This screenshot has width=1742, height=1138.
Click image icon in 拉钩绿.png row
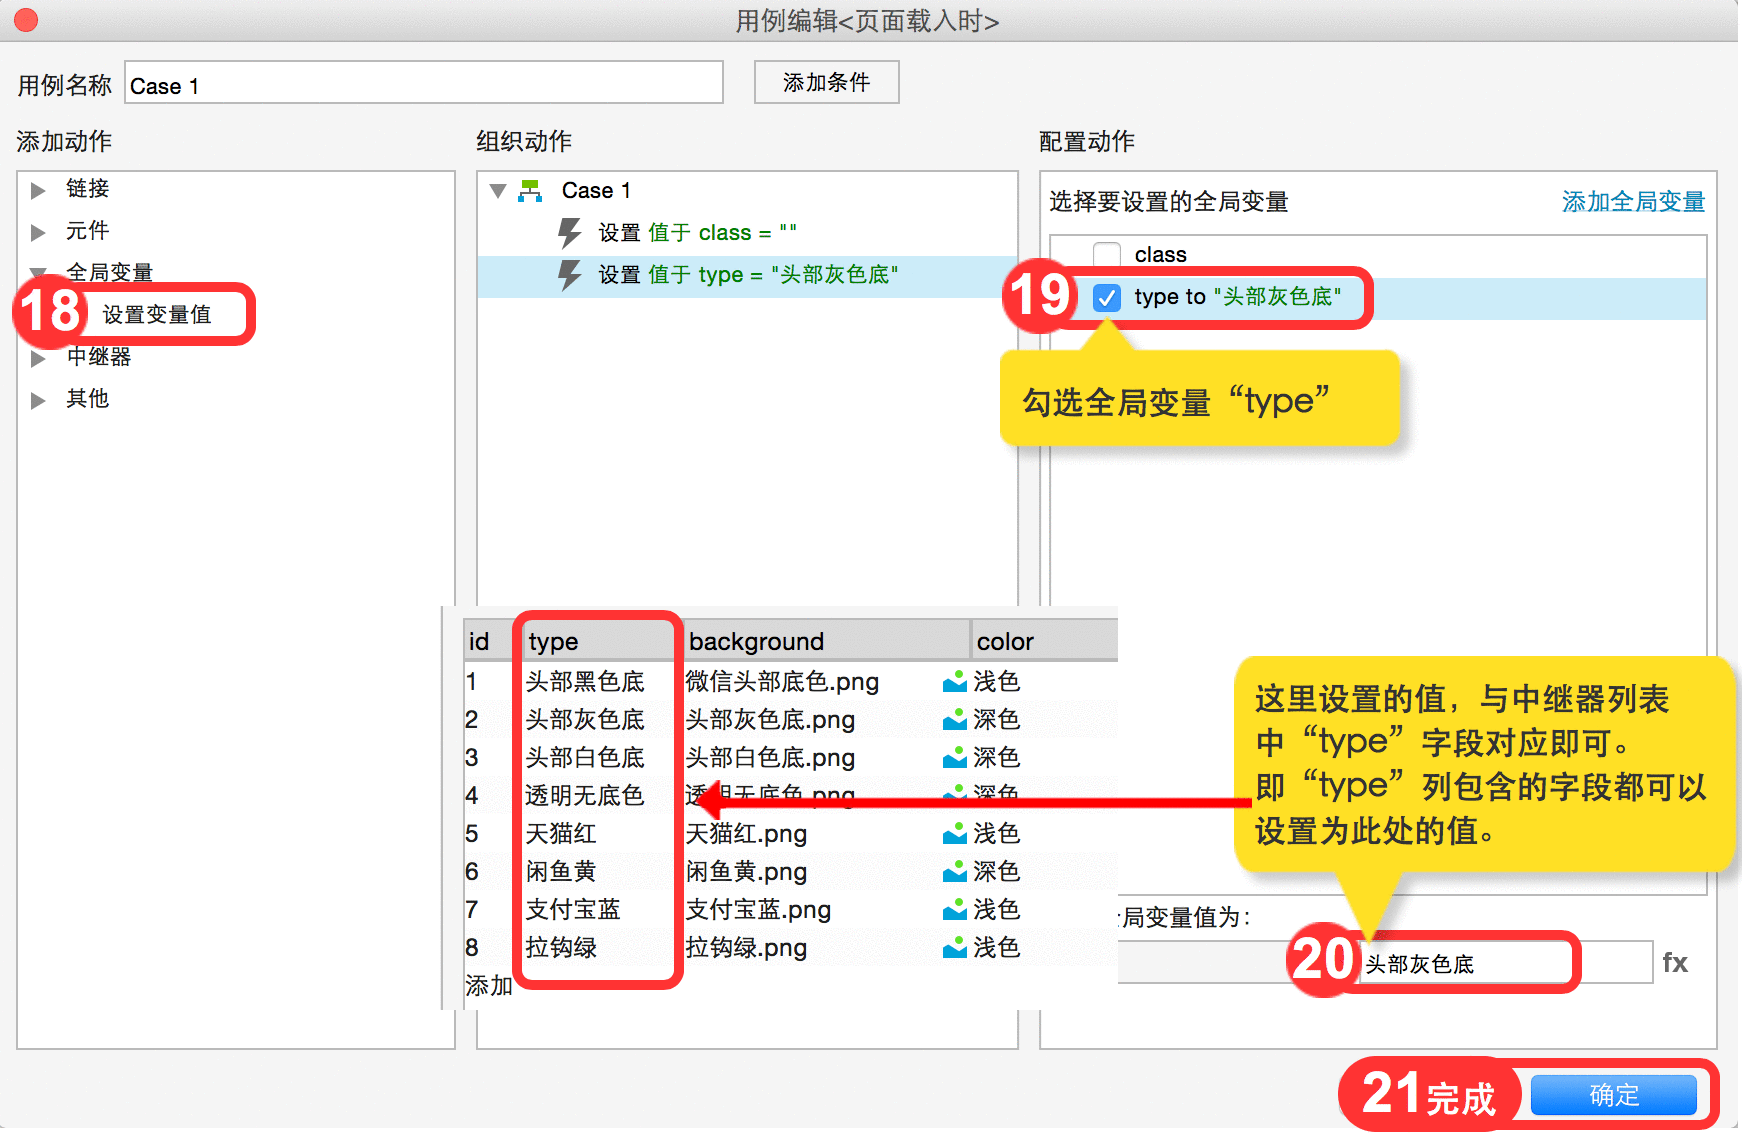pos(955,948)
